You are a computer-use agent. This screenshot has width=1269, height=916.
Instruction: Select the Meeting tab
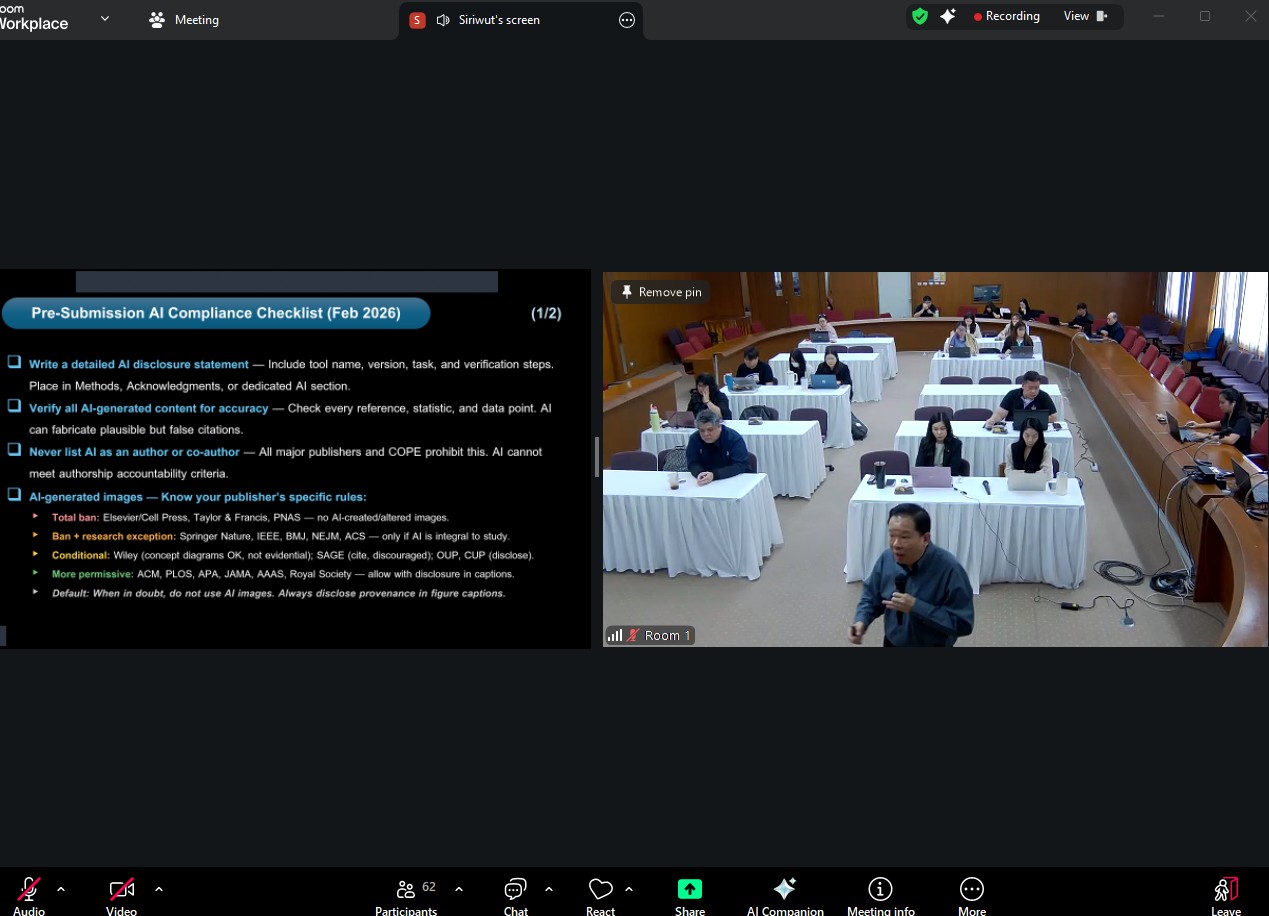tap(184, 20)
